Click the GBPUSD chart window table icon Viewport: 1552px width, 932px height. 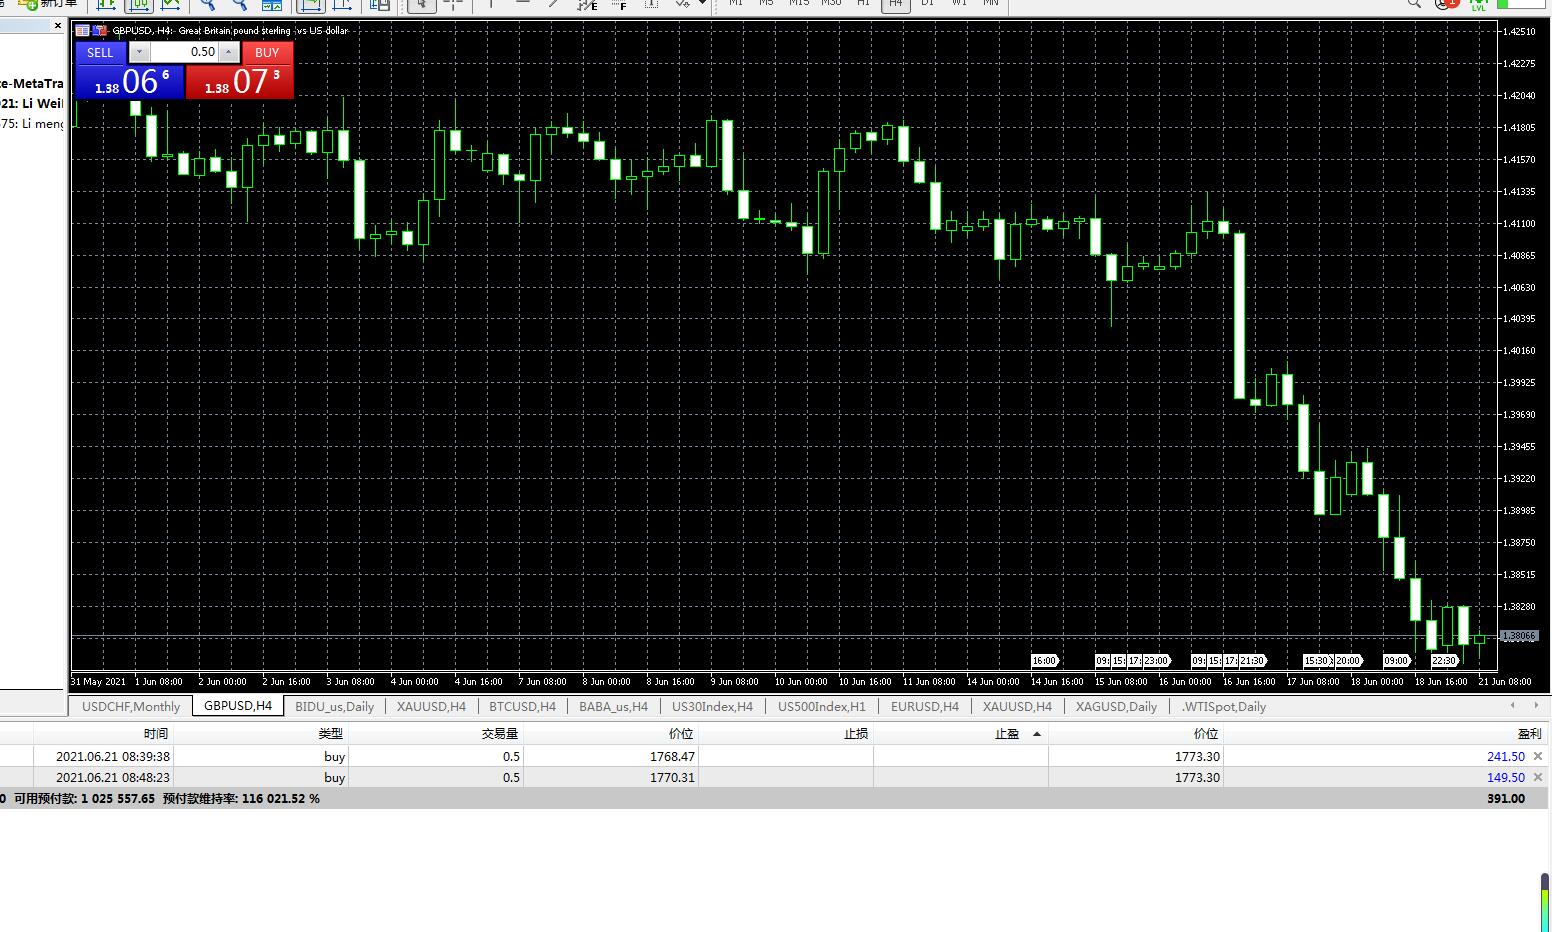pyautogui.click(x=83, y=31)
